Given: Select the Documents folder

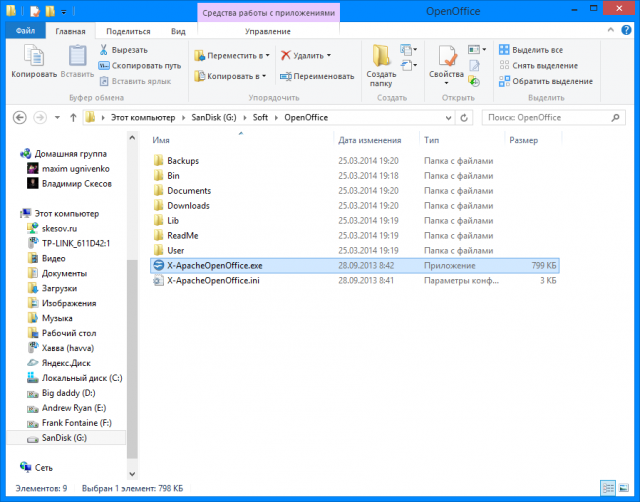Looking at the screenshot, I should [355, 191].
